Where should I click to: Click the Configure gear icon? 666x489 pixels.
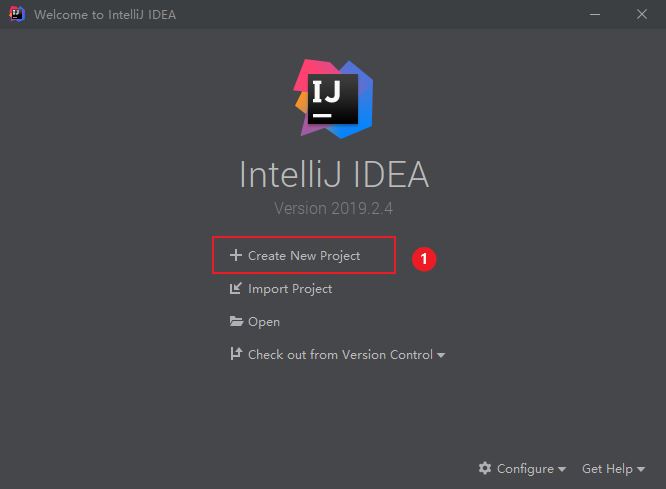[x=485, y=468]
